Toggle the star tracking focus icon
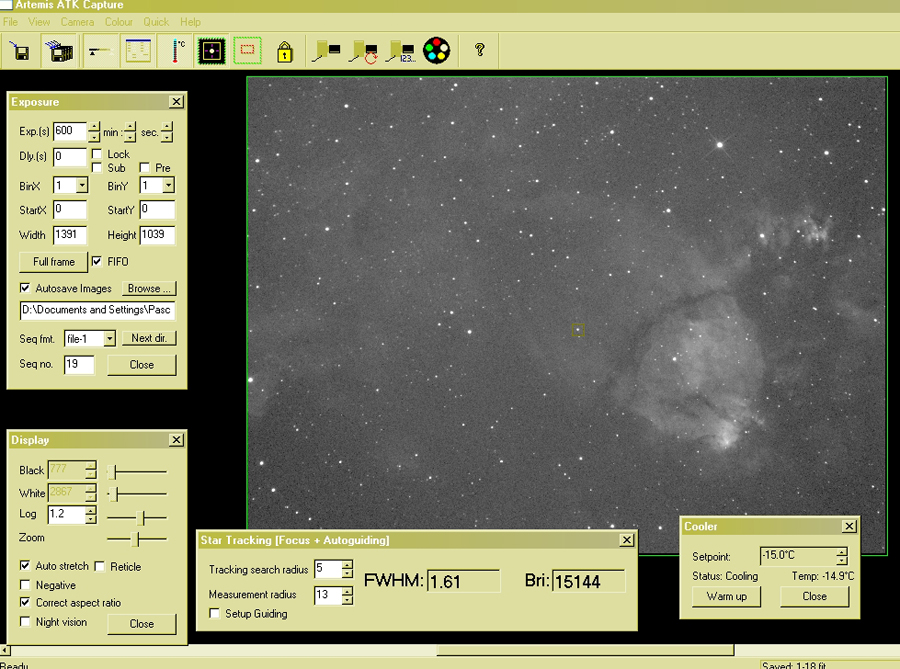 click(x=210, y=51)
